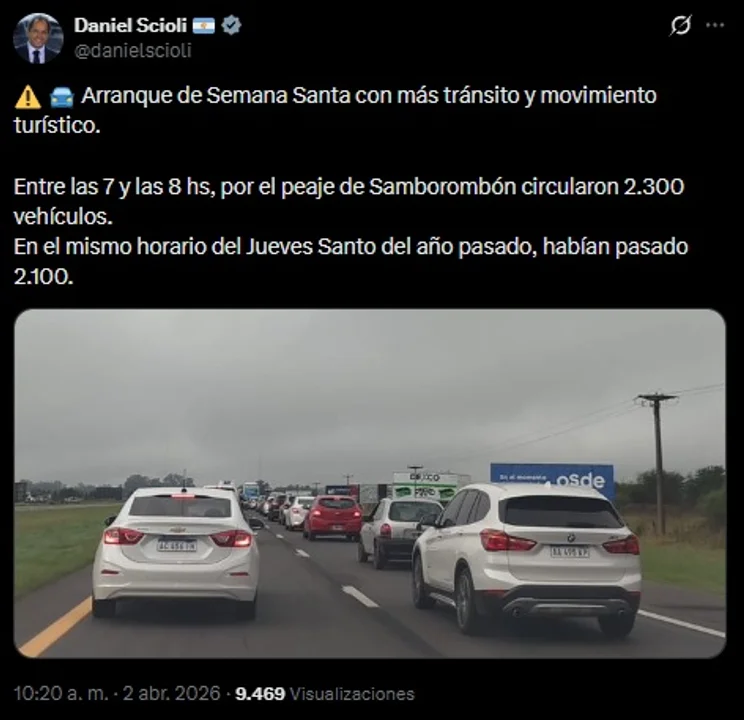Click the 10:20 a. m. timestamp
Screen dimensions: 744x720
point(61,693)
